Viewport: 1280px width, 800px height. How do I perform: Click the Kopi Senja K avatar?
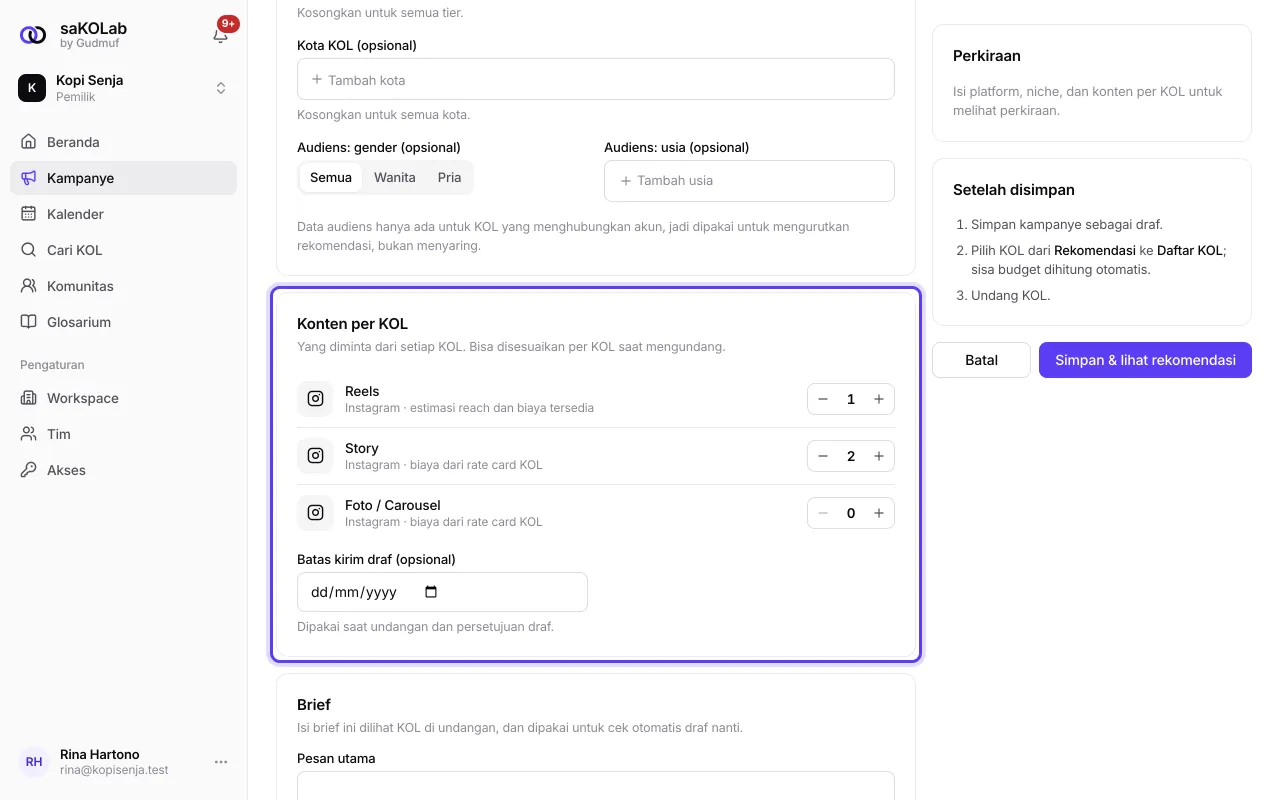point(32,88)
